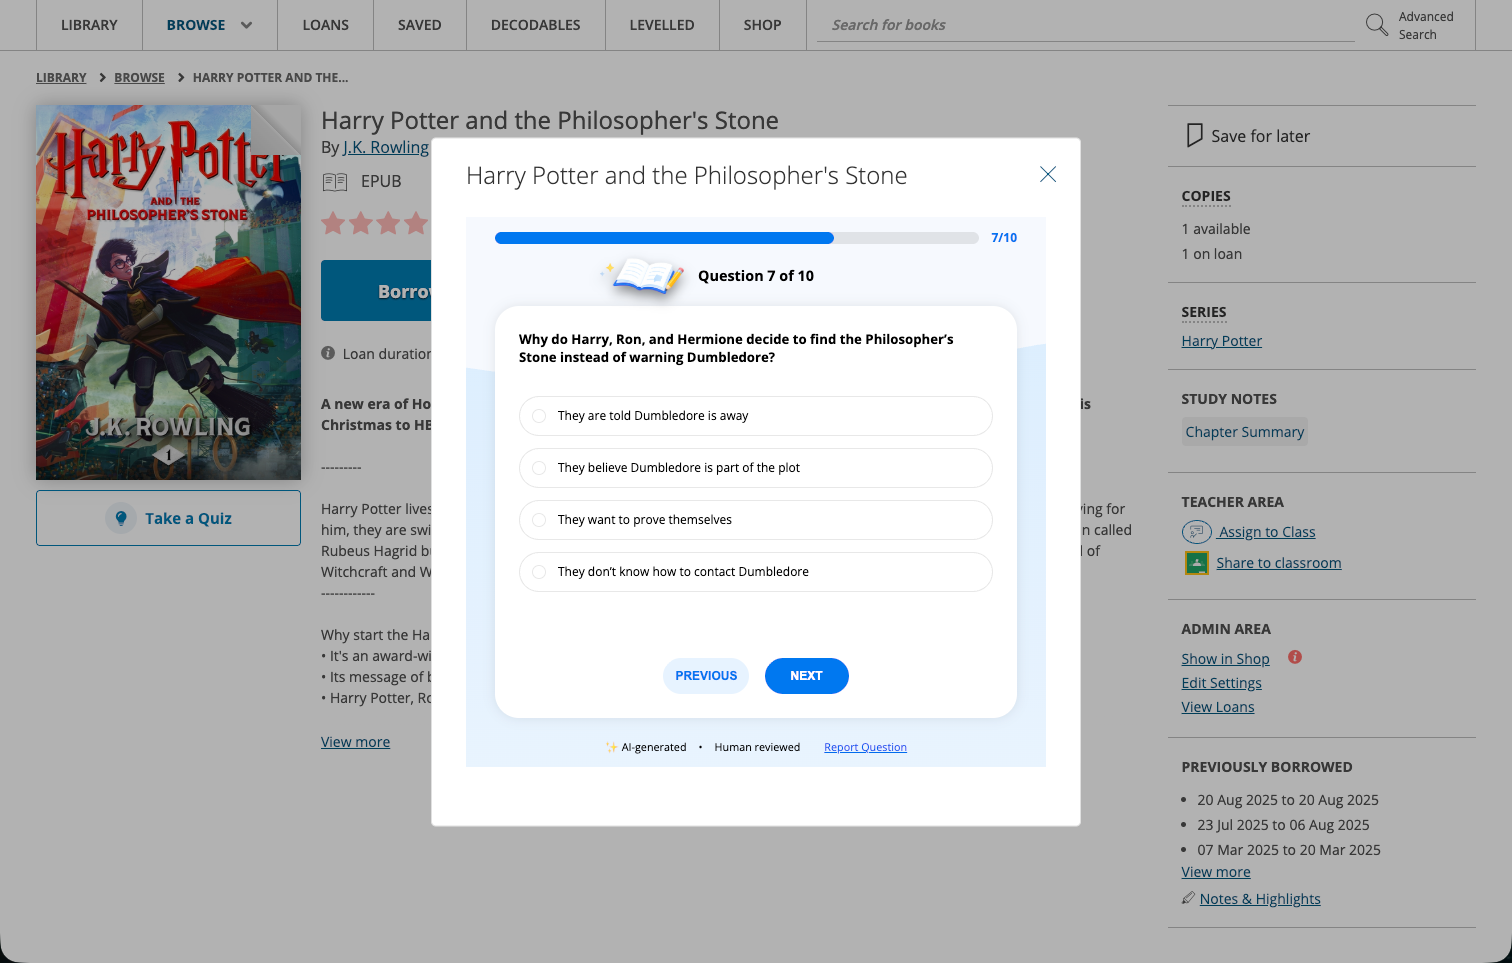The height and width of the screenshot is (963, 1512).
Task: Click the 'Human reviewed' label
Action: point(757,747)
